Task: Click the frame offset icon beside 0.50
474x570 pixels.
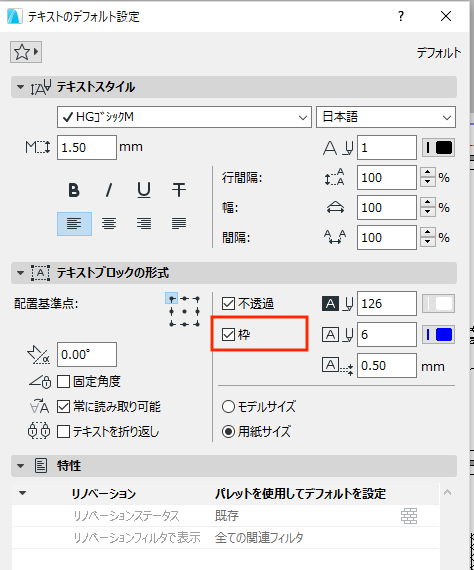Action: click(x=338, y=366)
